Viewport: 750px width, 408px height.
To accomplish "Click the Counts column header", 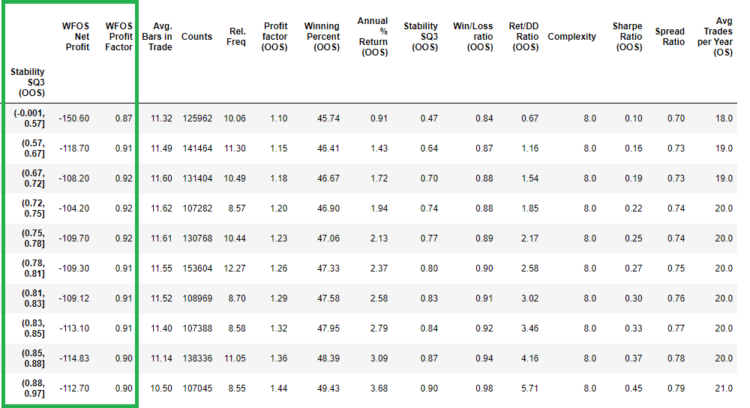I will pyautogui.click(x=197, y=36).
